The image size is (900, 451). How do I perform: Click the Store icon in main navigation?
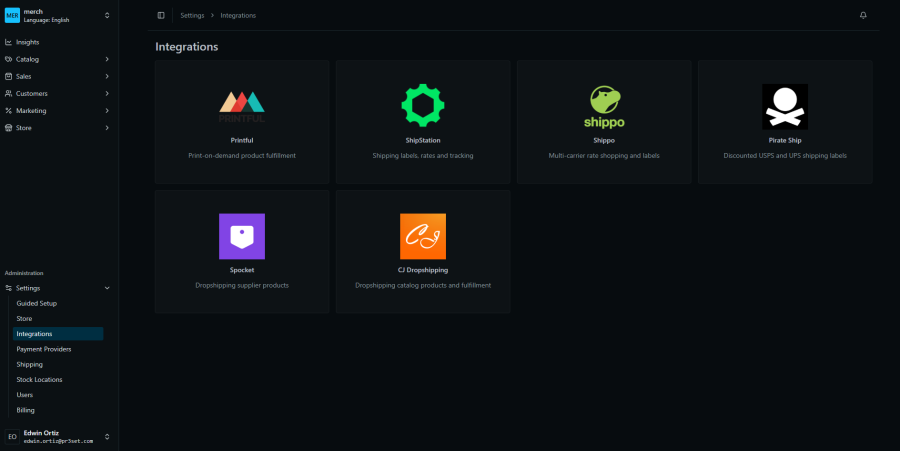coord(8,128)
